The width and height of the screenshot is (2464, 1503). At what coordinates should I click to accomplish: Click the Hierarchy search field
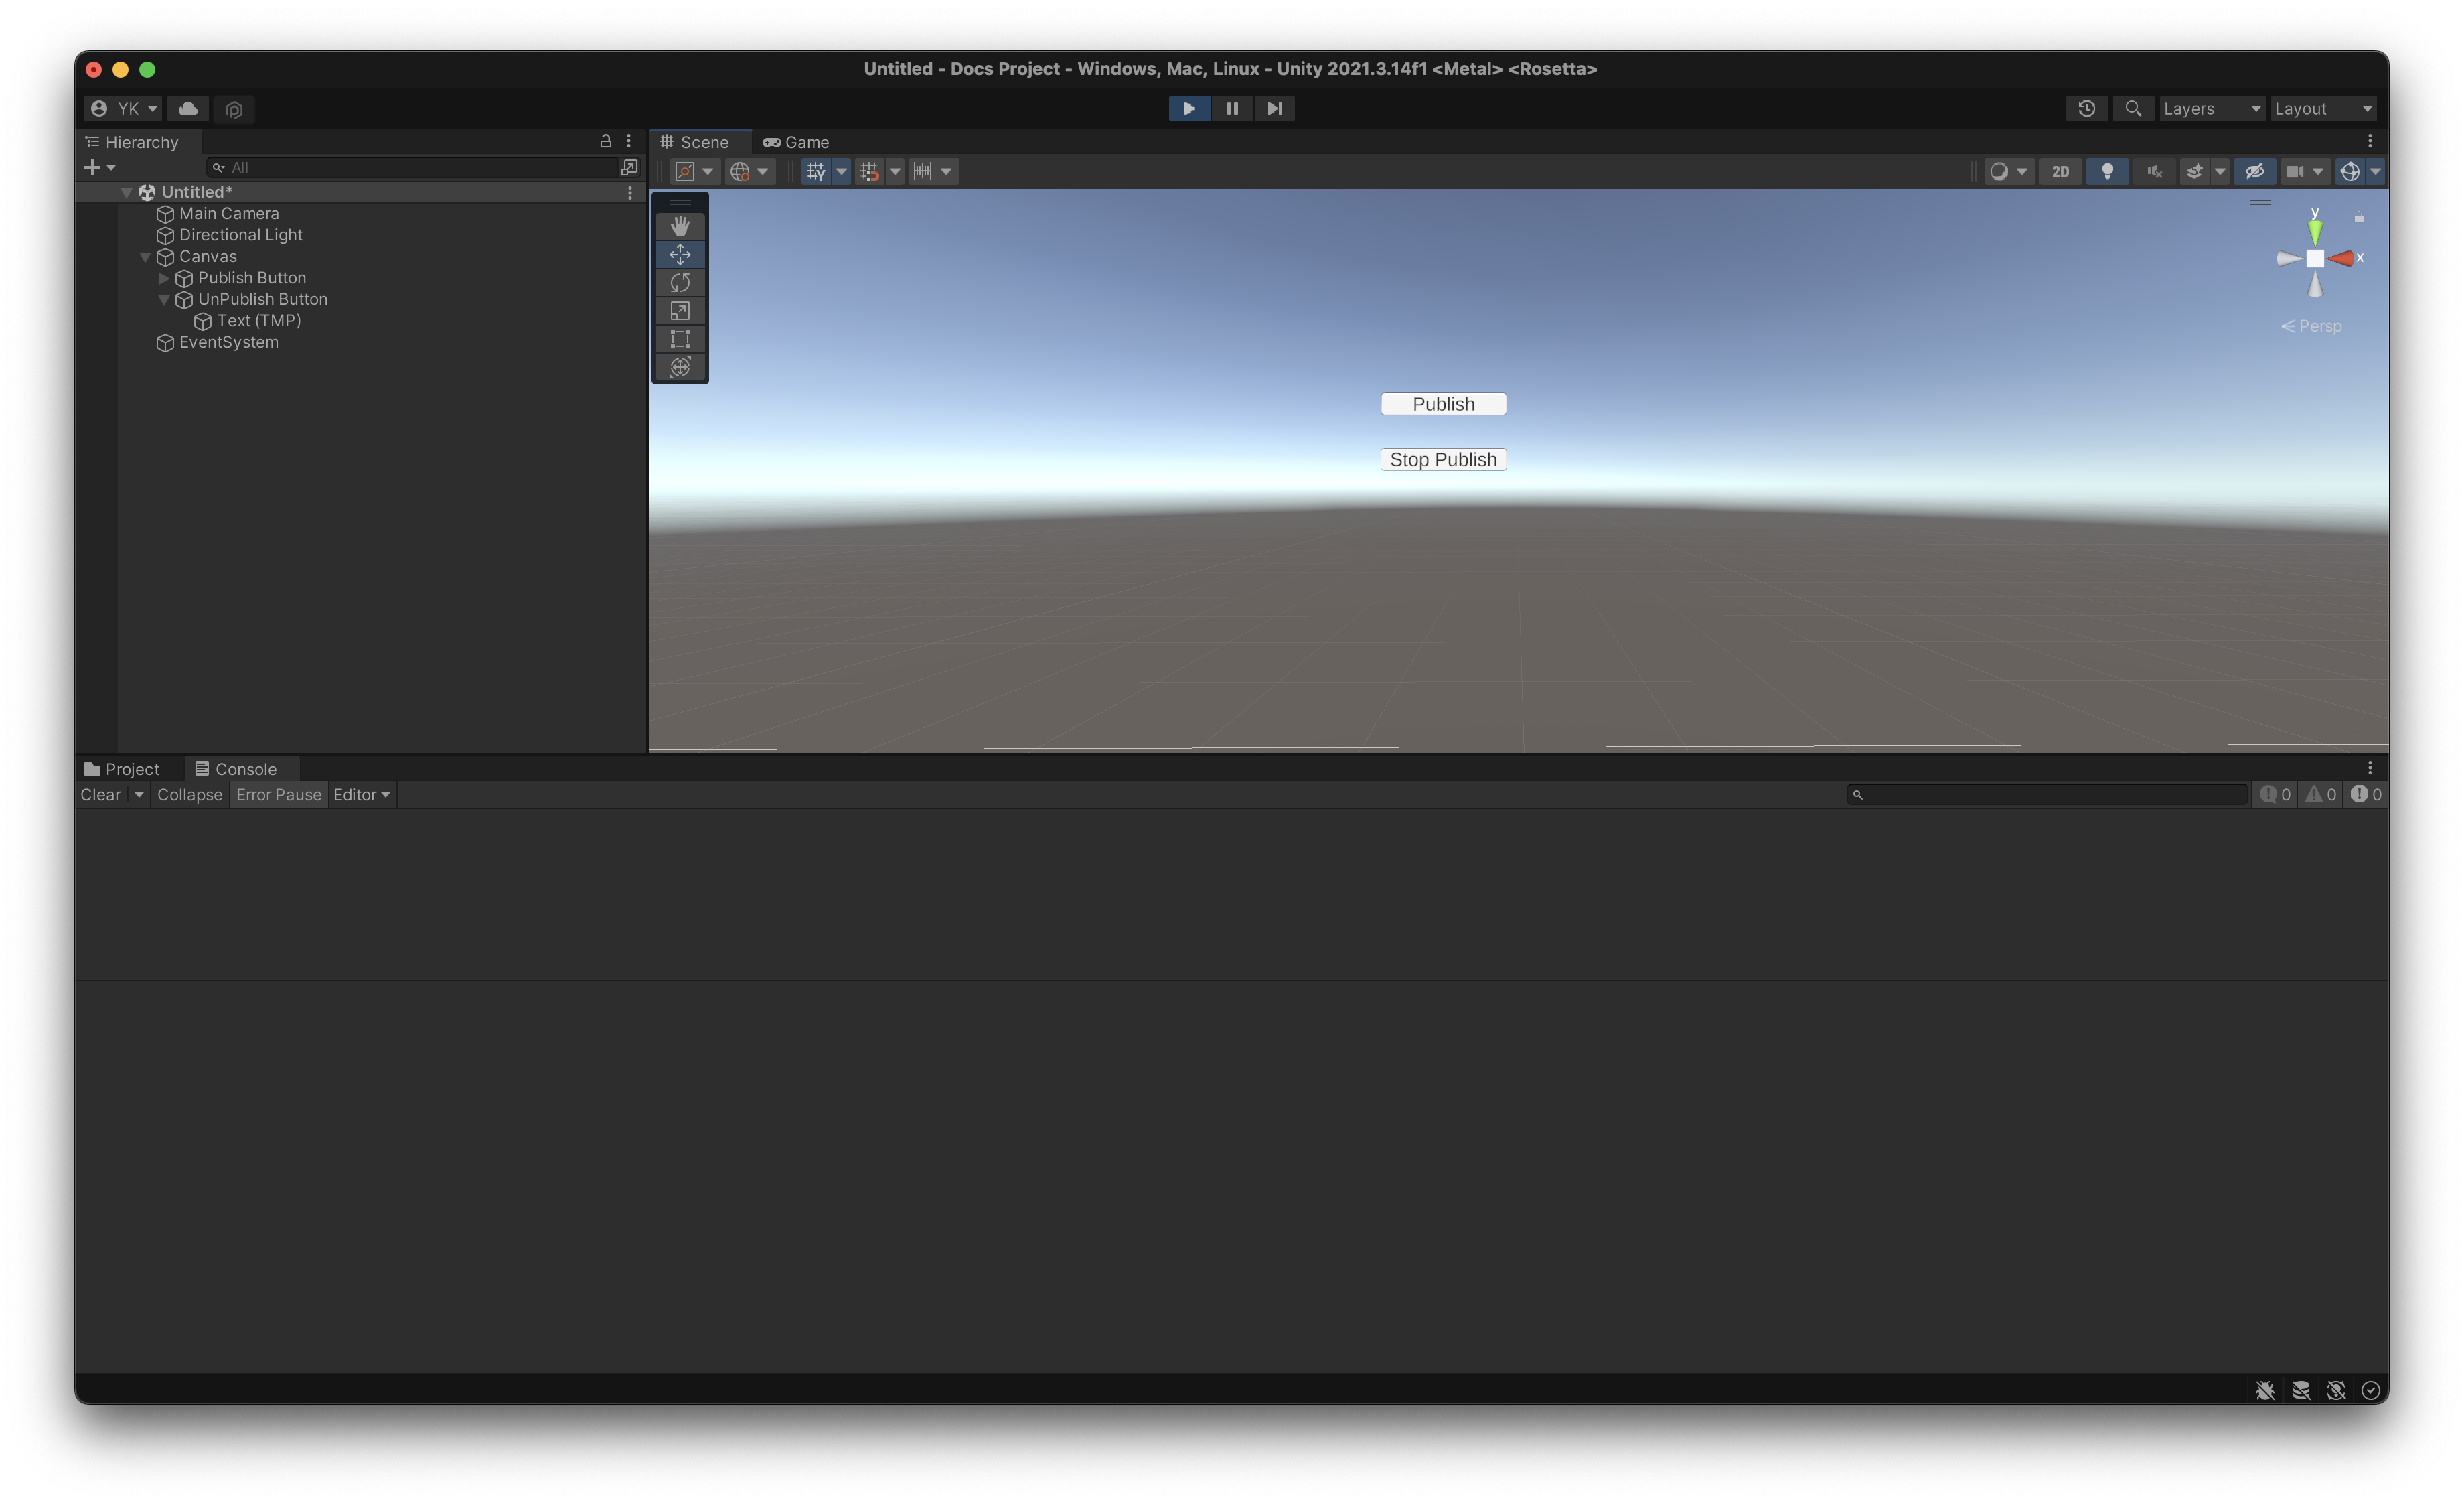click(420, 167)
